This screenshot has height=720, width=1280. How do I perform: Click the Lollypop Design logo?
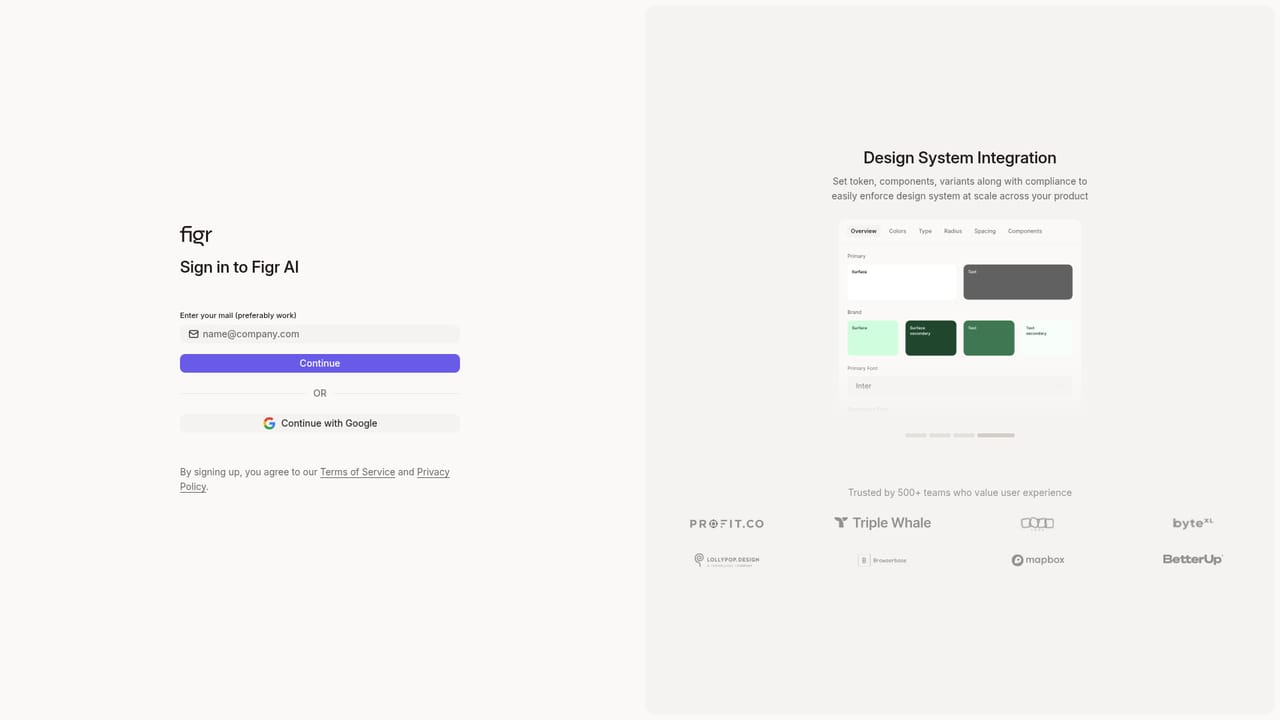coord(727,560)
